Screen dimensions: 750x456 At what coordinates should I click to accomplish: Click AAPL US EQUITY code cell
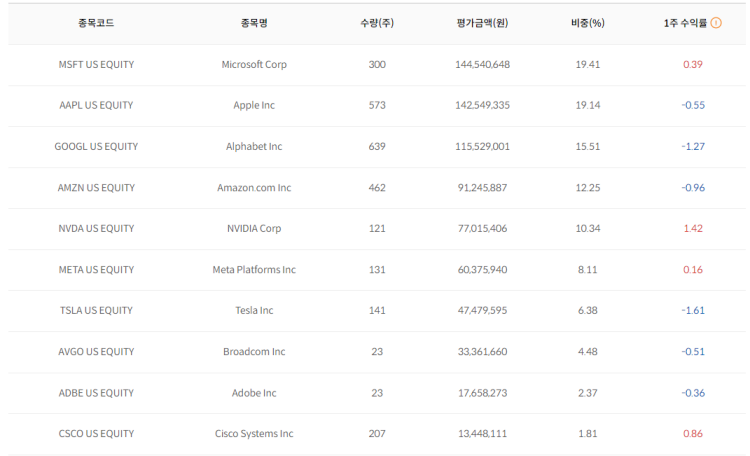(x=96, y=105)
